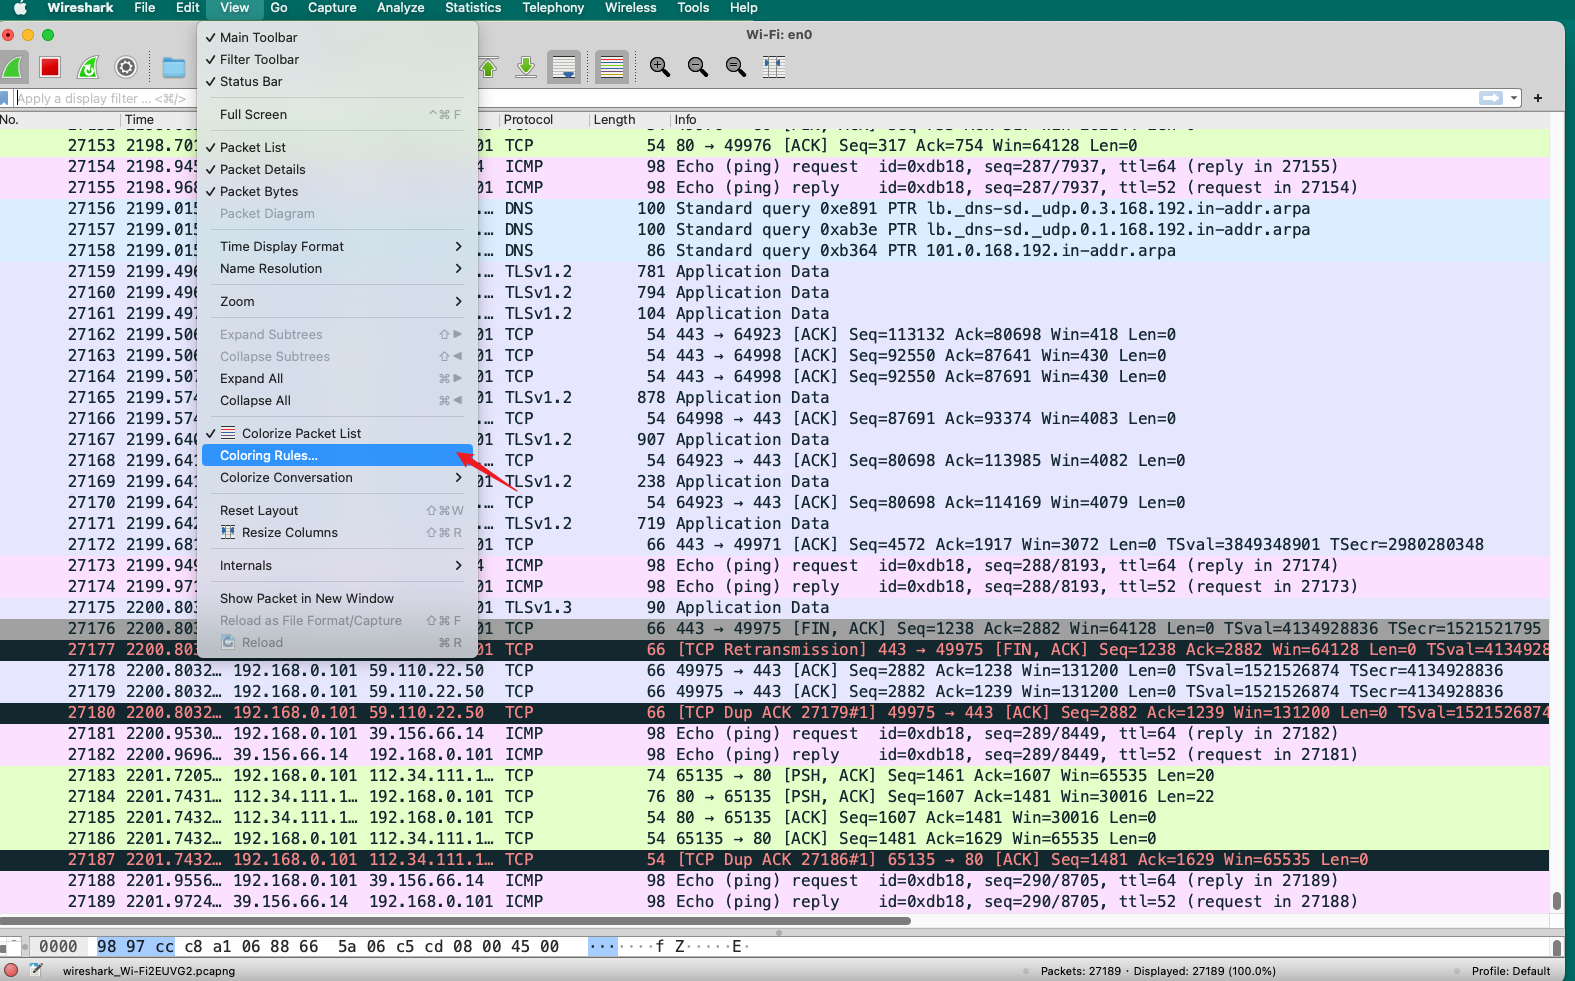Sort by No. column header

(x=60, y=120)
